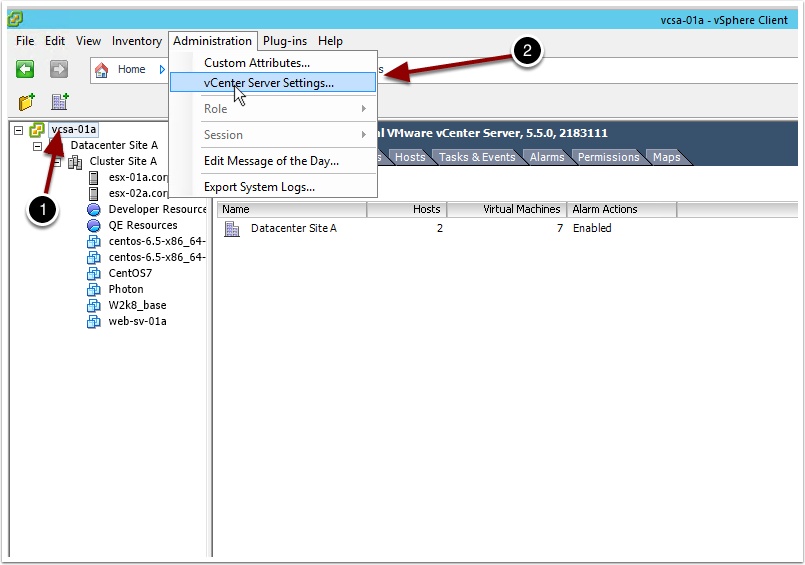Viewport: 805px width, 565px height.
Task: Sort by the Alarm Actions column header
Action: click(622, 209)
